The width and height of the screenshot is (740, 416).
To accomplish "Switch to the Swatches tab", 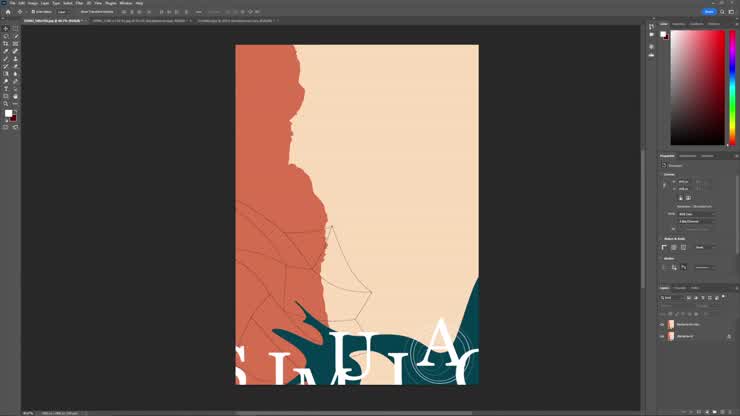I will 679,24.
